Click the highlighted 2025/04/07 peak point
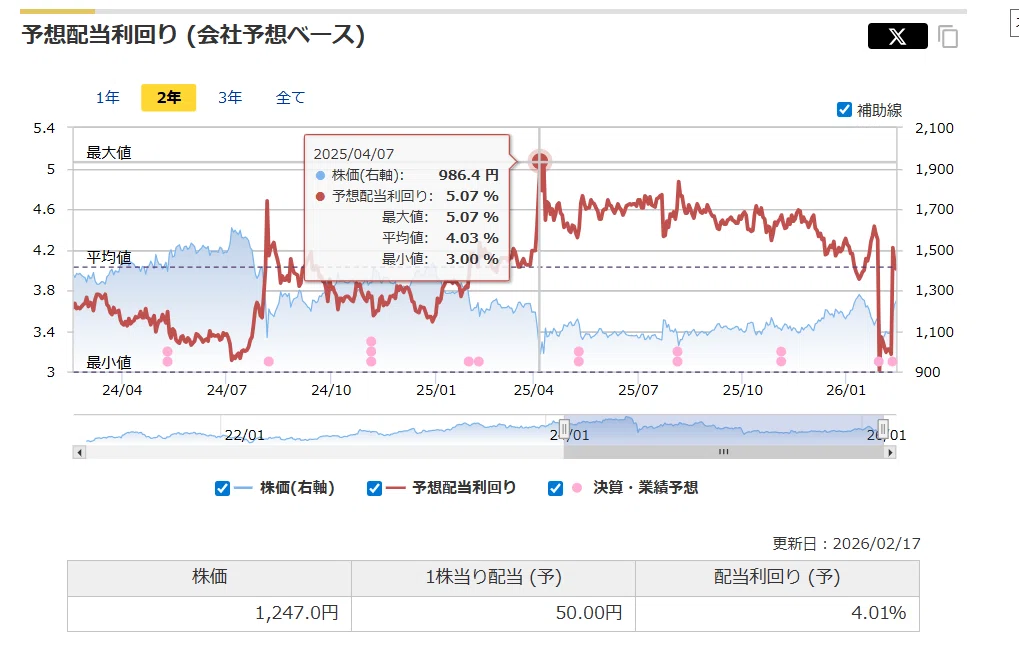Image resolution: width=1019 pixels, height=671 pixels. pyautogui.click(x=539, y=160)
